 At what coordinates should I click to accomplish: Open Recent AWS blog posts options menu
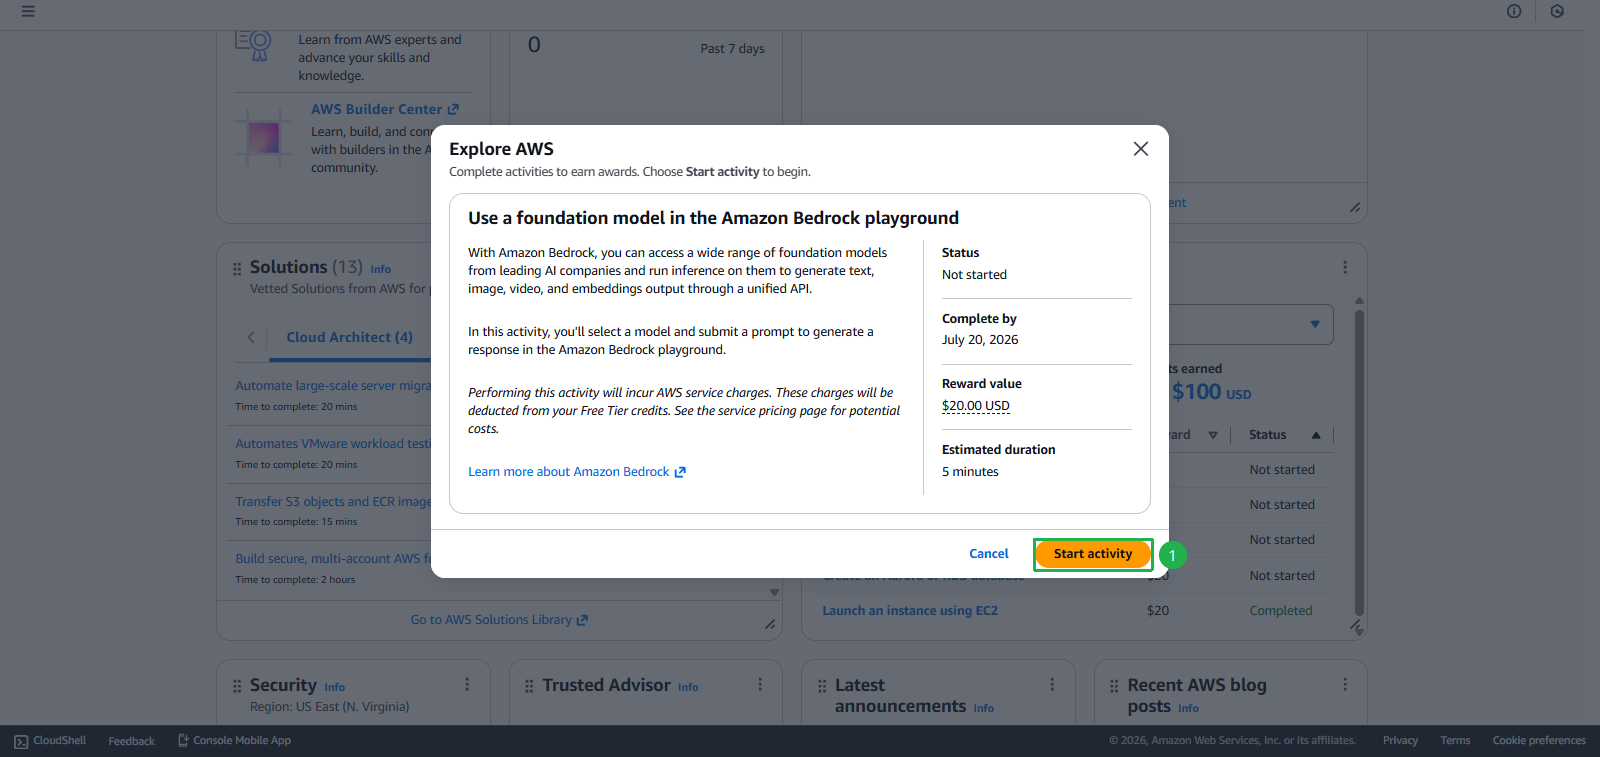click(1345, 685)
